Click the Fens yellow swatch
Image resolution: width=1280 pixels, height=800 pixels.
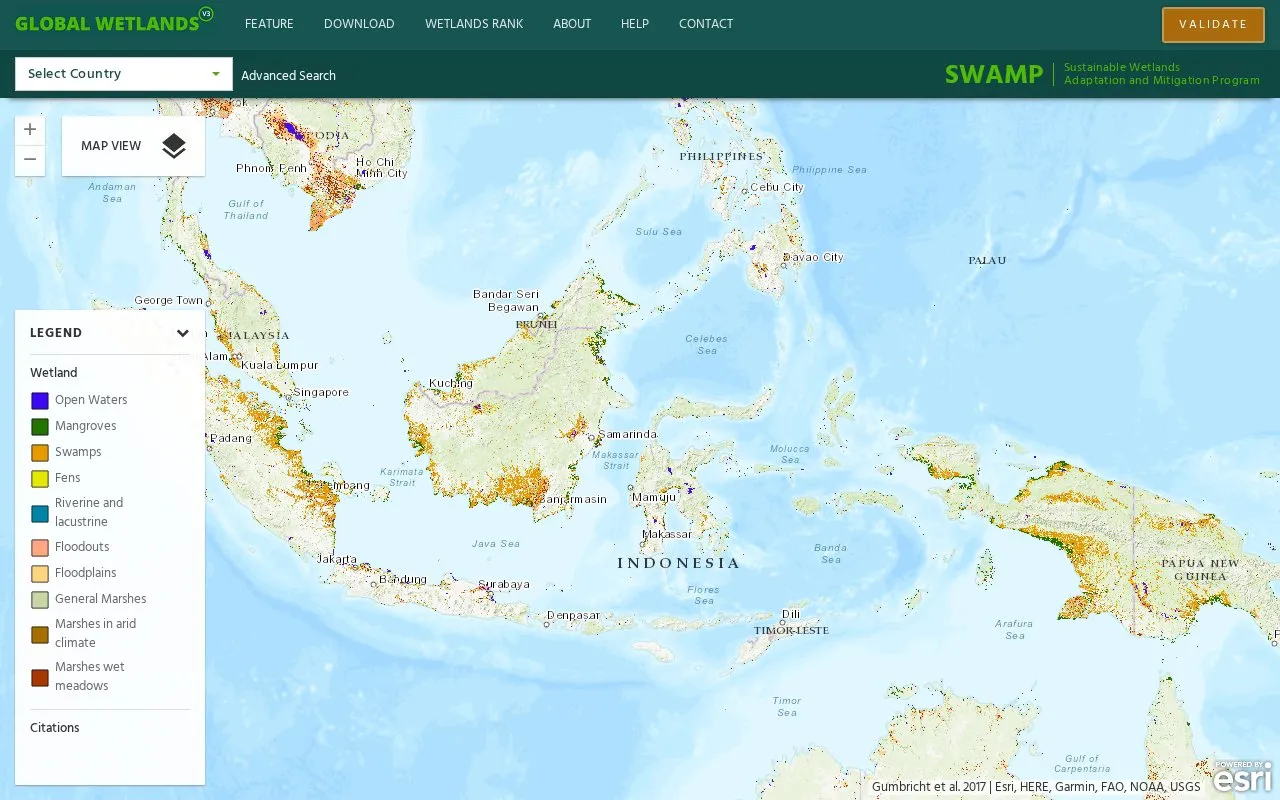coord(40,479)
